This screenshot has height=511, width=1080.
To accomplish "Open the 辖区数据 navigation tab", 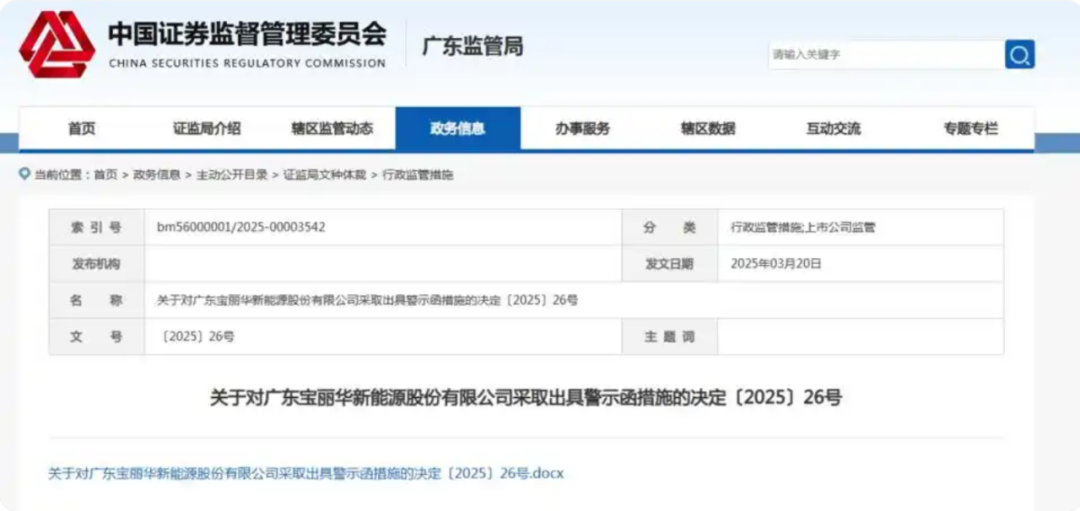I will (708, 128).
